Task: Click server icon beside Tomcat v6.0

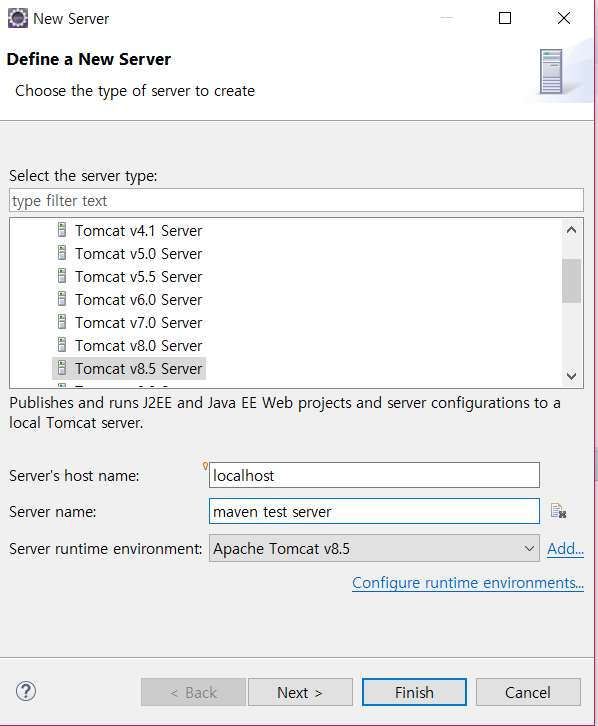Action: point(62,299)
